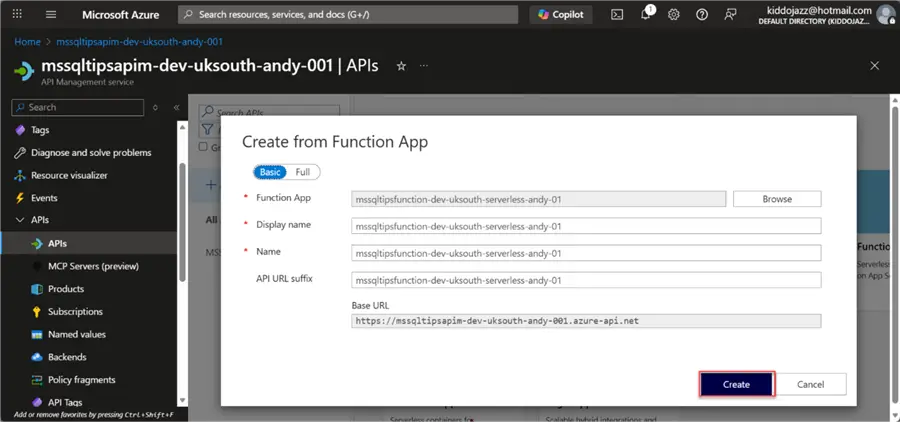Viewport: 900px width, 422px height.
Task: Open the notifications bell
Action: click(646, 14)
